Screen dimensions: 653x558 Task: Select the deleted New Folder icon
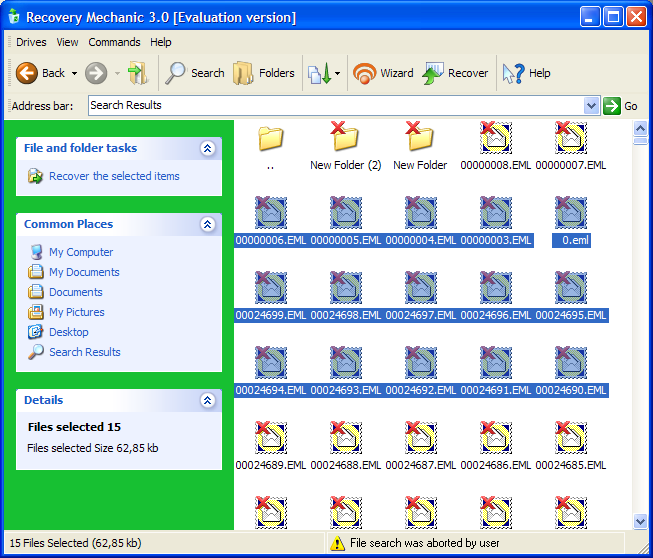(x=420, y=136)
